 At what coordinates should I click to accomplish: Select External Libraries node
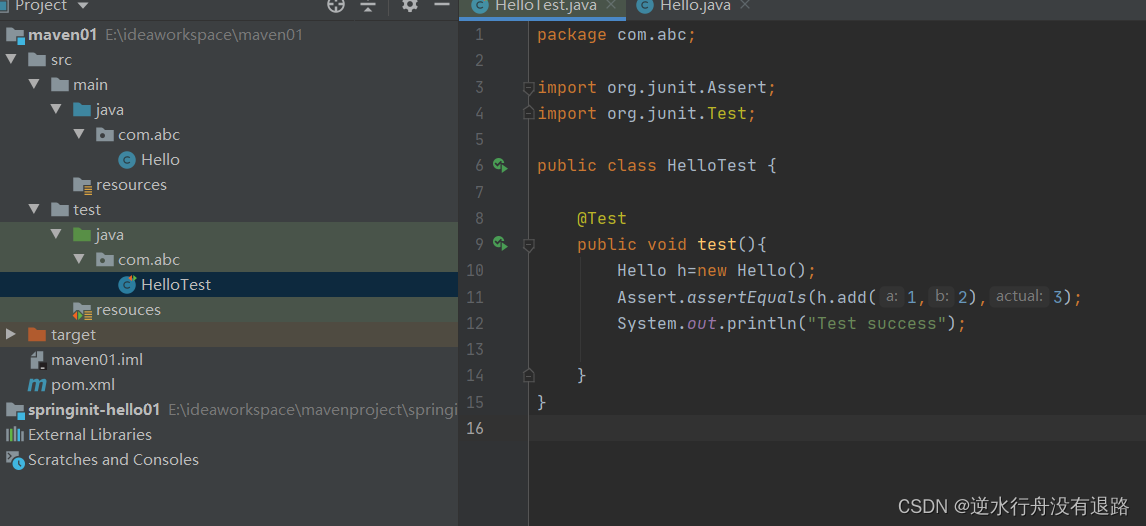tap(90, 434)
